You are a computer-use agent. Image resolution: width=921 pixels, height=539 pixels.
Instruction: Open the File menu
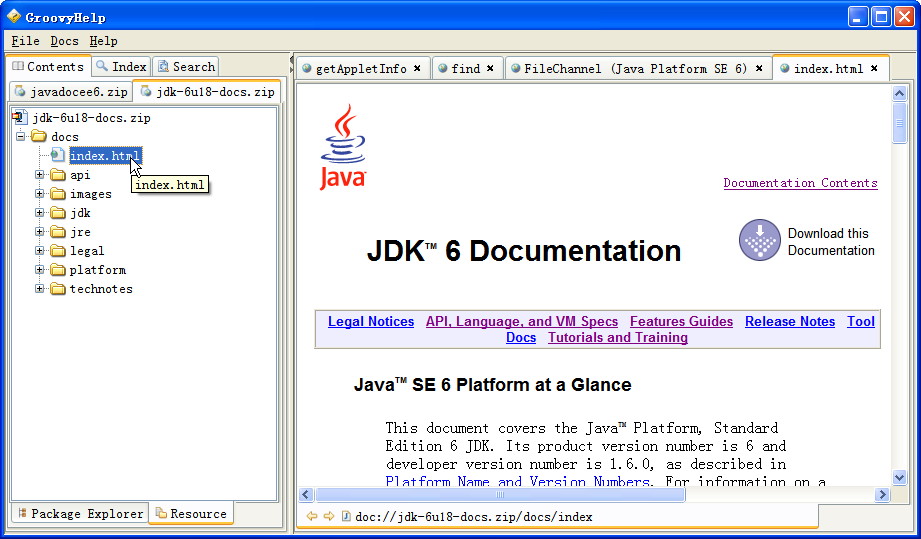(x=25, y=41)
